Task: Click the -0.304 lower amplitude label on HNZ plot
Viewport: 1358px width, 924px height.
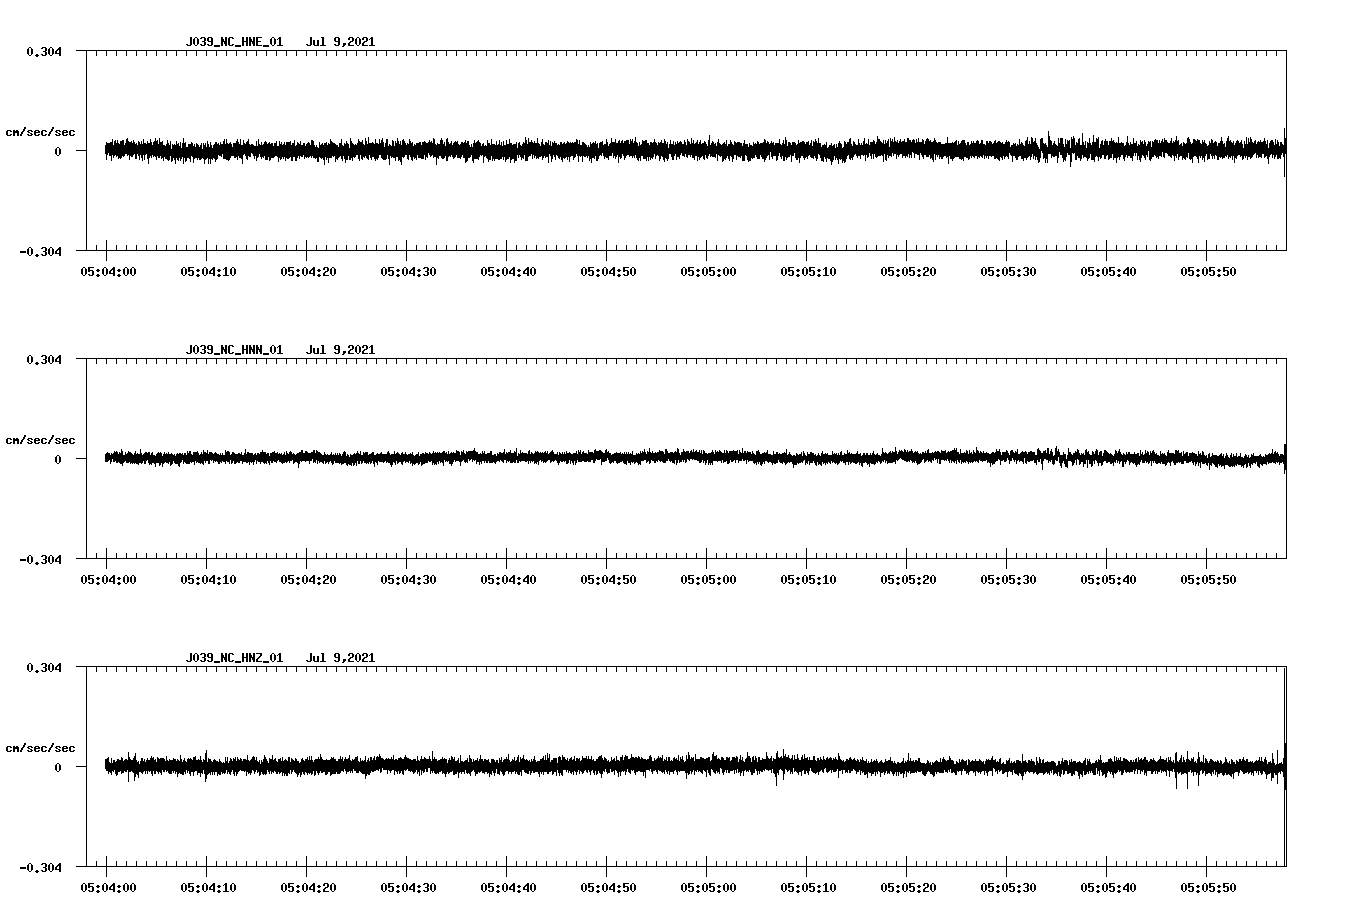Action: point(42,869)
